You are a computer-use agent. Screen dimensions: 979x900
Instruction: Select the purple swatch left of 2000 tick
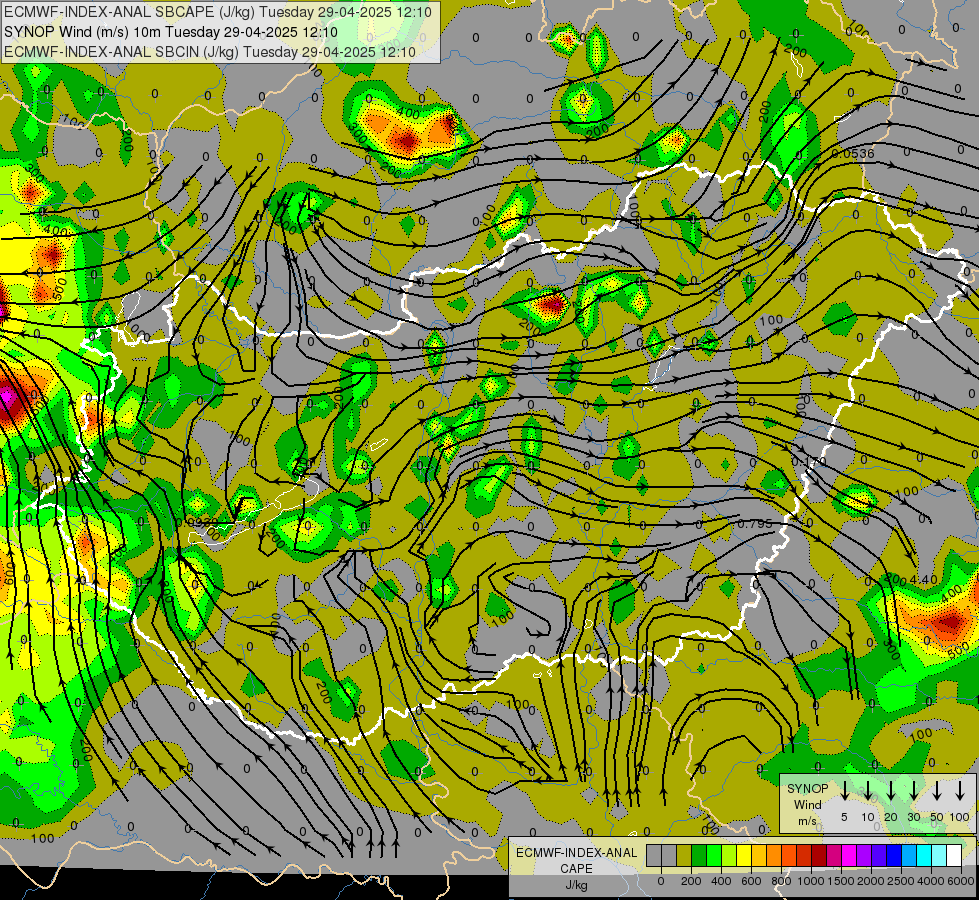(865, 855)
